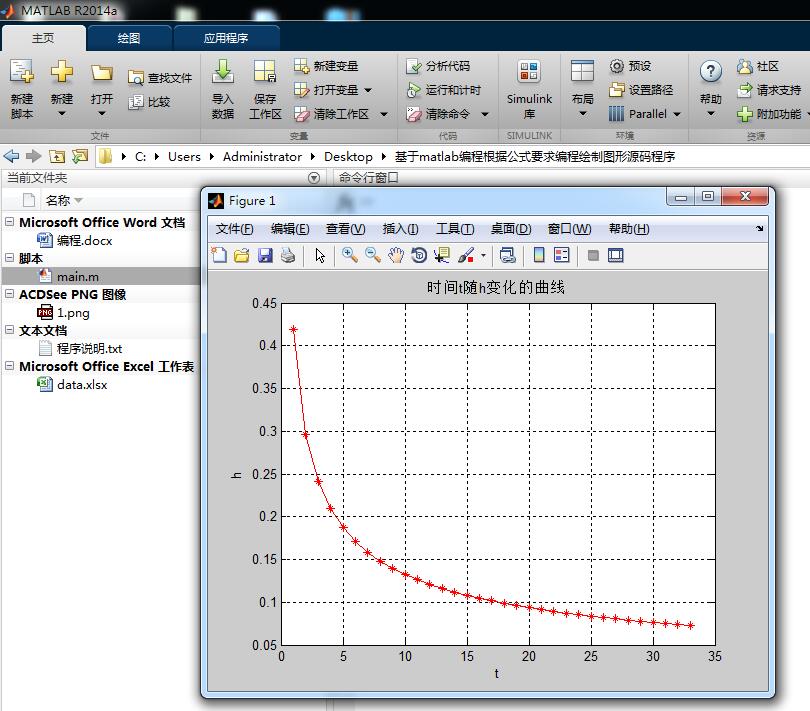Open the Layout (布局) dropdown arrow
Image resolution: width=810 pixels, height=711 pixels.
582,113
